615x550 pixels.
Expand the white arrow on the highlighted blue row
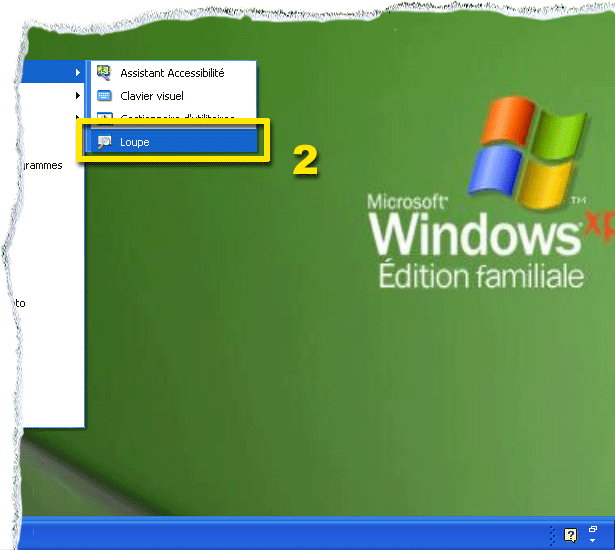[78, 73]
